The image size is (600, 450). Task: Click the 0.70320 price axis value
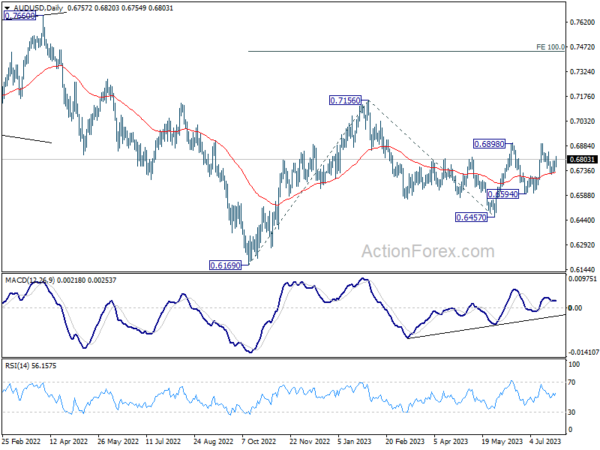(582, 121)
